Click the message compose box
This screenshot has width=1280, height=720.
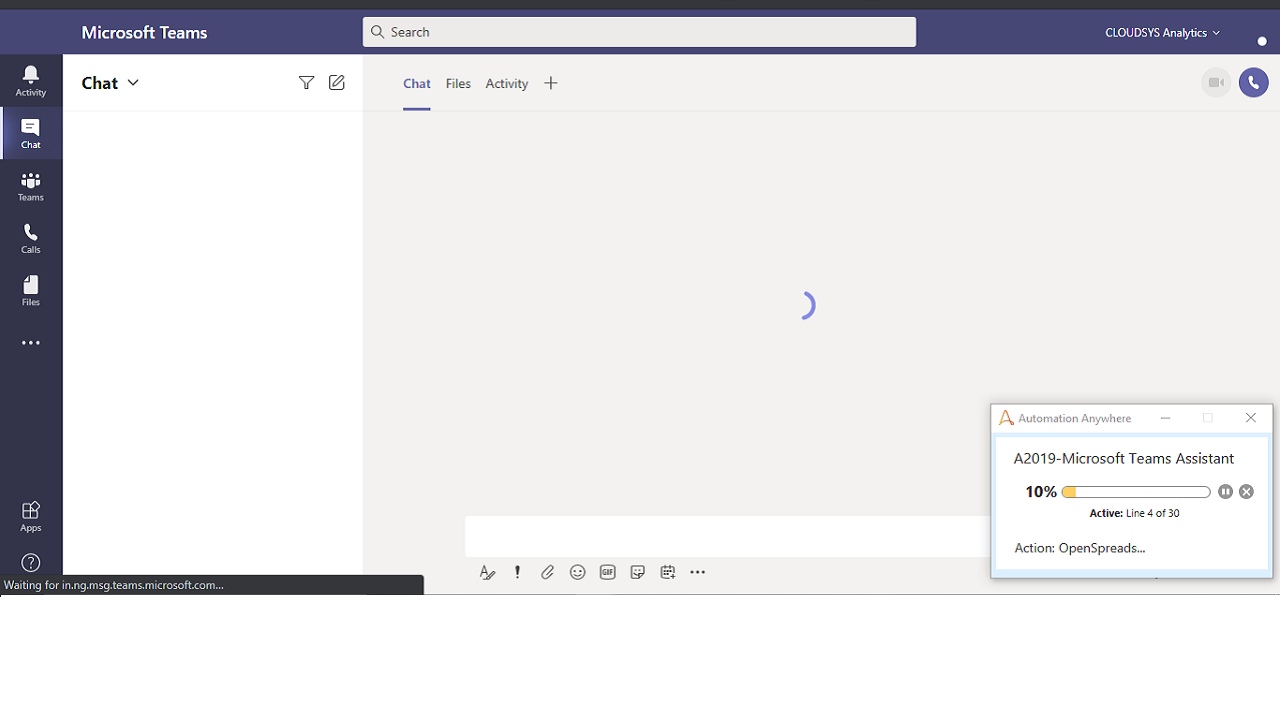(727, 537)
